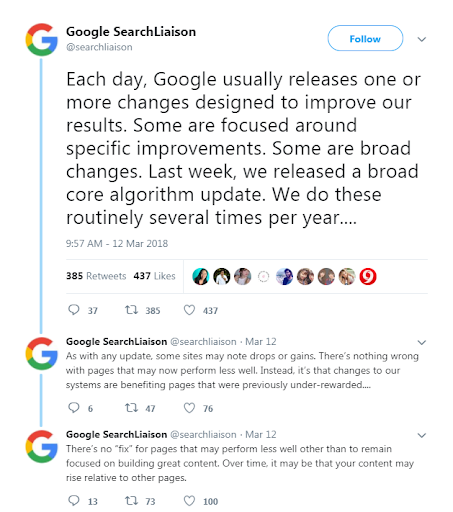Open the @searchliaison handle under header name
Screen dimensions: 453x512
tap(99, 47)
